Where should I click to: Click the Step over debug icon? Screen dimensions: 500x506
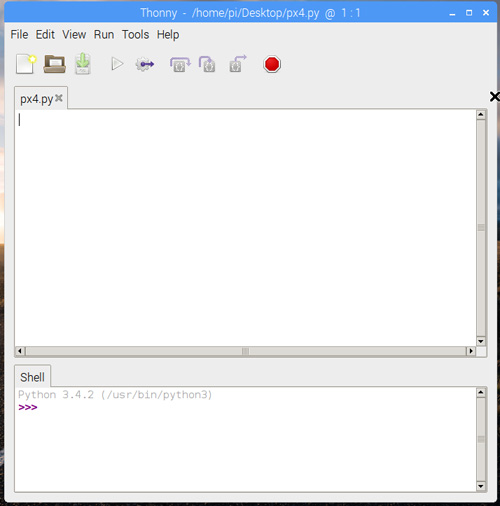(180, 64)
